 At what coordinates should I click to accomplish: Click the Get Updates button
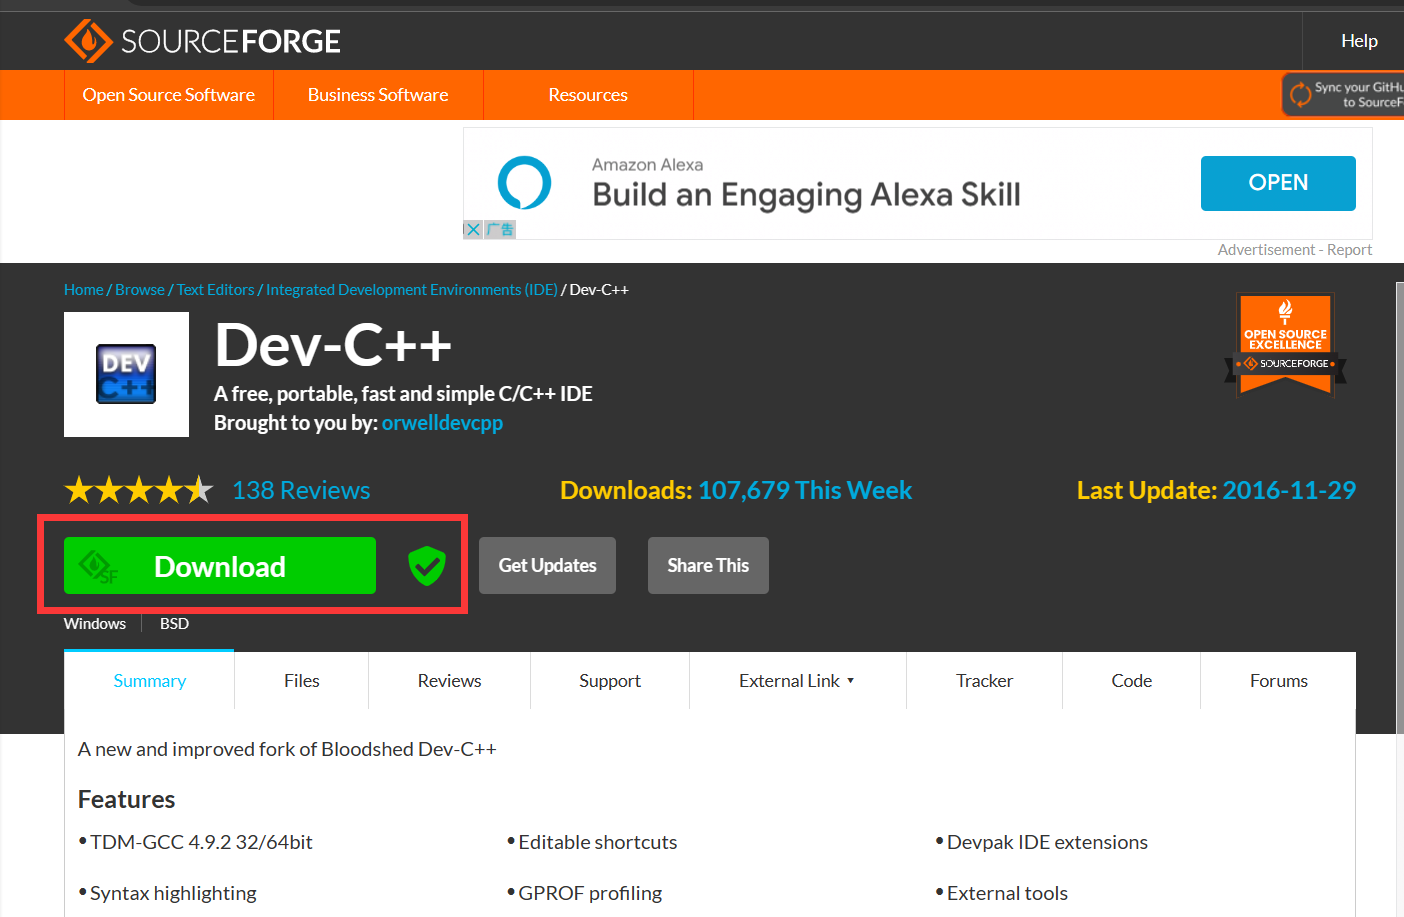click(547, 566)
